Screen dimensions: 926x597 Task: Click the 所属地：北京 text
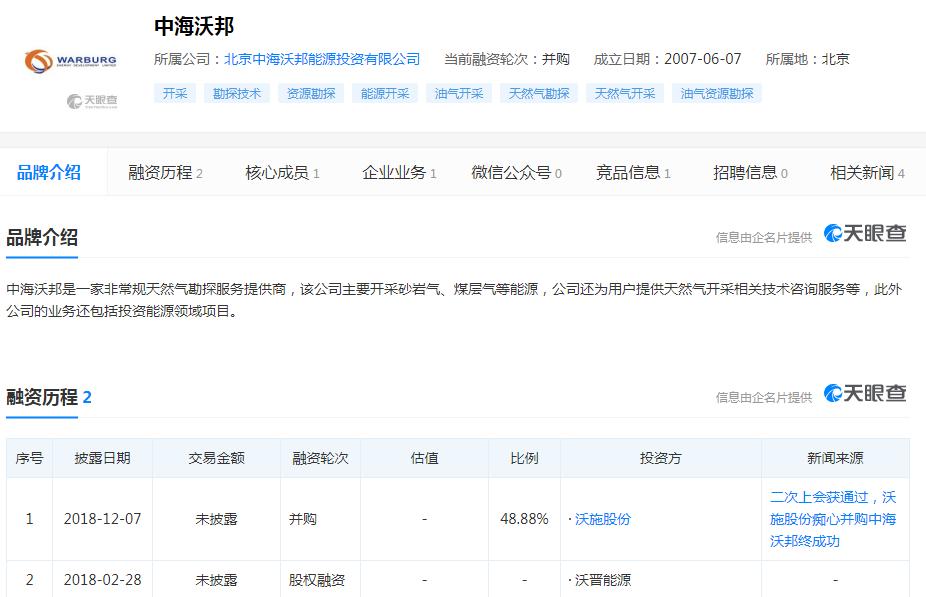(807, 59)
